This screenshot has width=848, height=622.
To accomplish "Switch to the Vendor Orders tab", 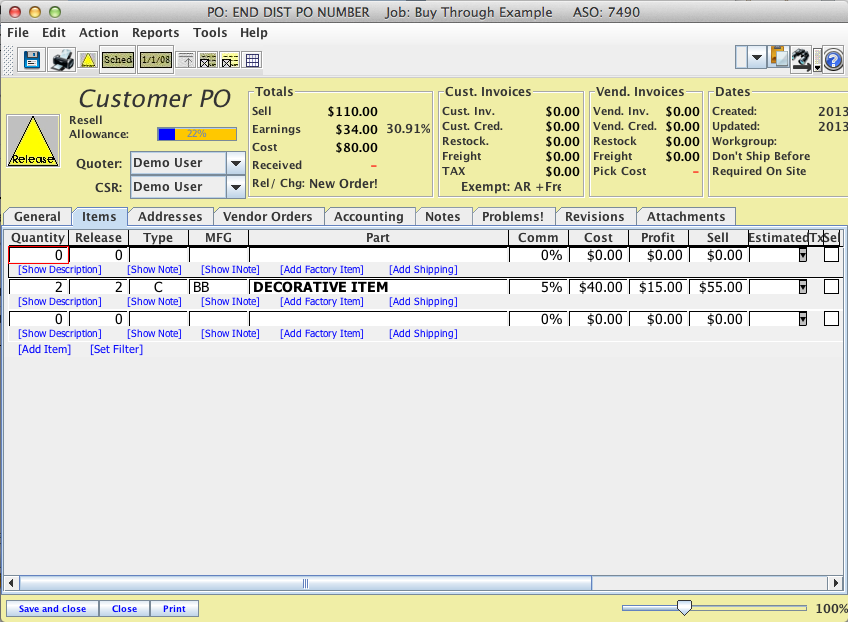I will tap(268, 216).
